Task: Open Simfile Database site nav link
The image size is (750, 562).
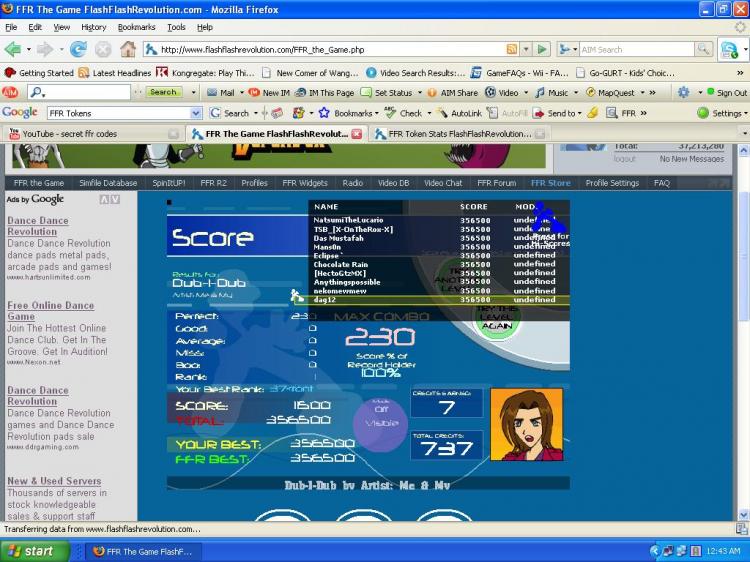Action: coord(108,183)
